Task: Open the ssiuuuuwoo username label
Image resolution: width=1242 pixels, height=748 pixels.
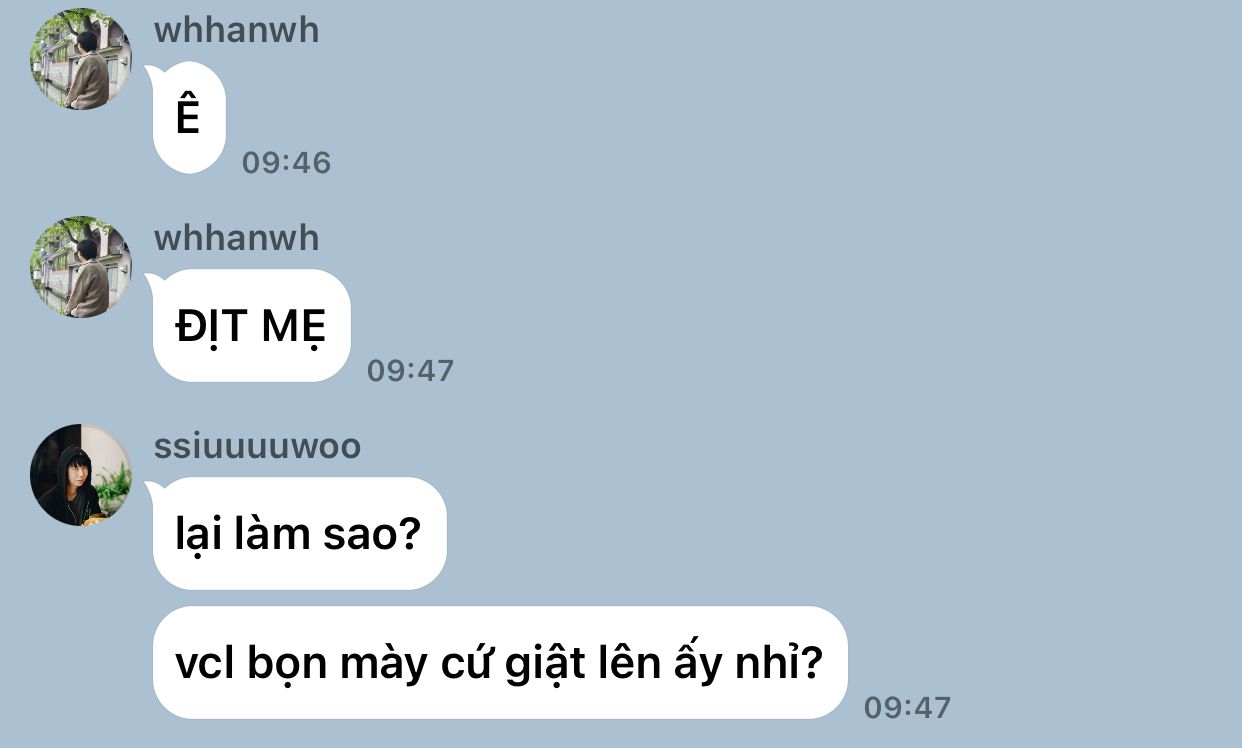Action: [257, 446]
